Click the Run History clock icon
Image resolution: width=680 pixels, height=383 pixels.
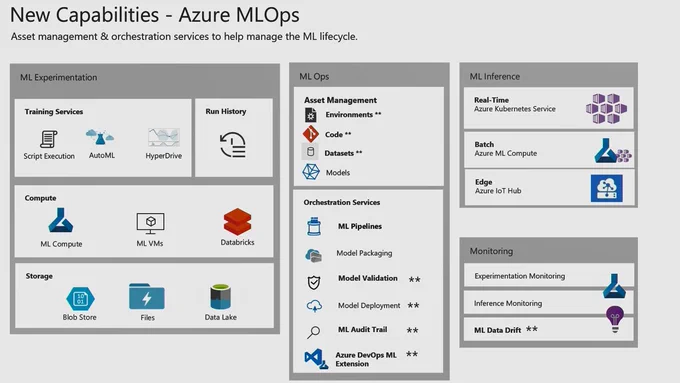click(x=233, y=145)
